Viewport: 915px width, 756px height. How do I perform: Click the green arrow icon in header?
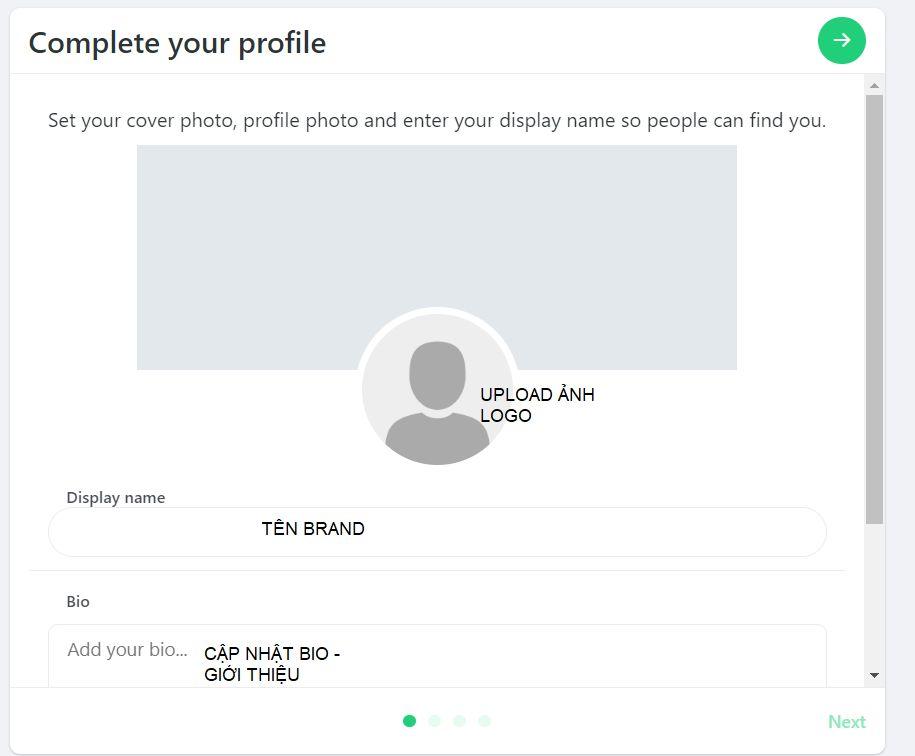pos(841,40)
